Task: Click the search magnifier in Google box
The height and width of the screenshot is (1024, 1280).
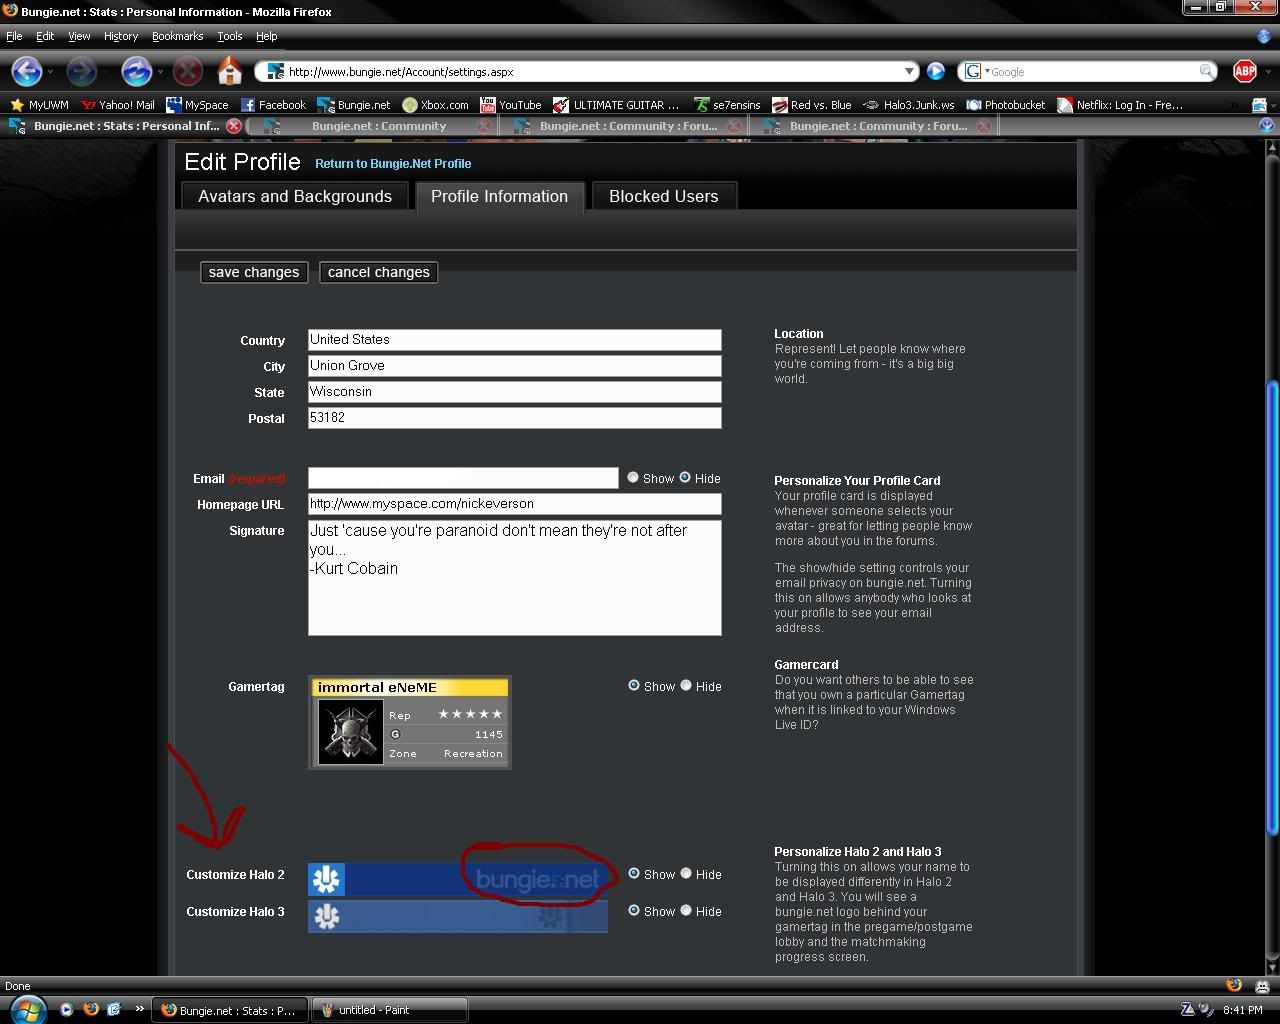Action: pyautogui.click(x=1207, y=71)
